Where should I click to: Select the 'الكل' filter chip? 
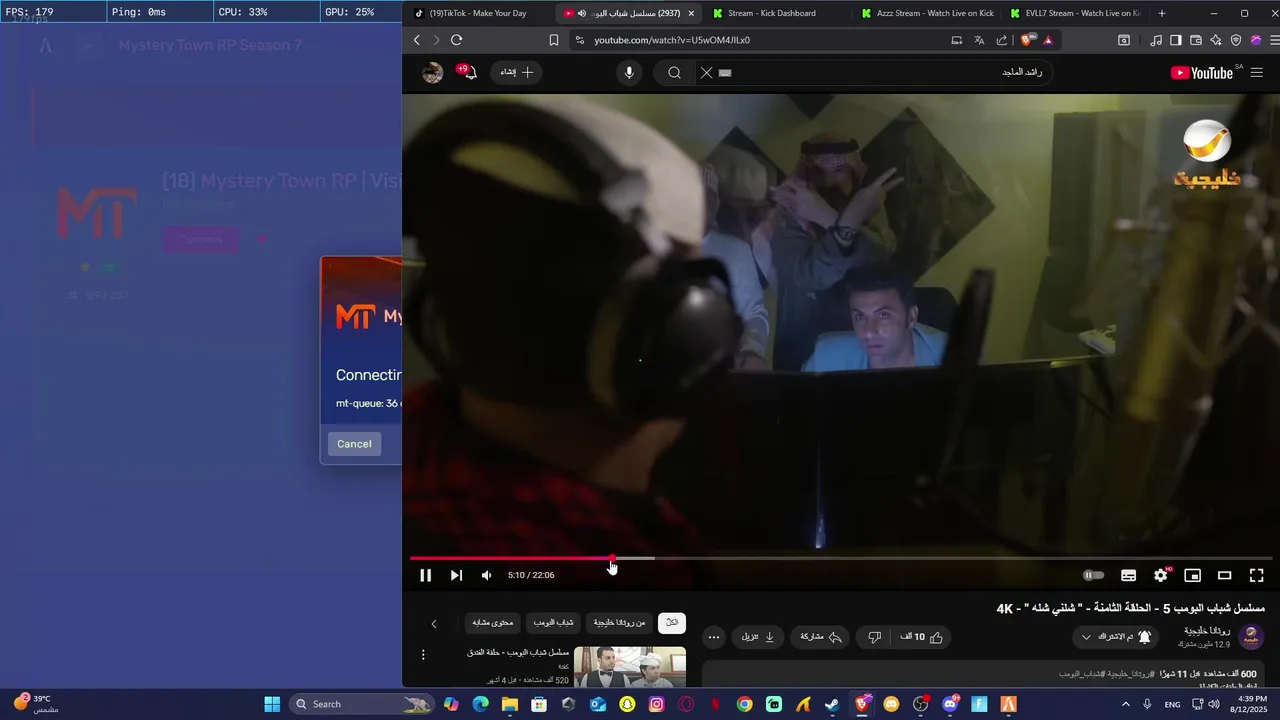(x=672, y=623)
